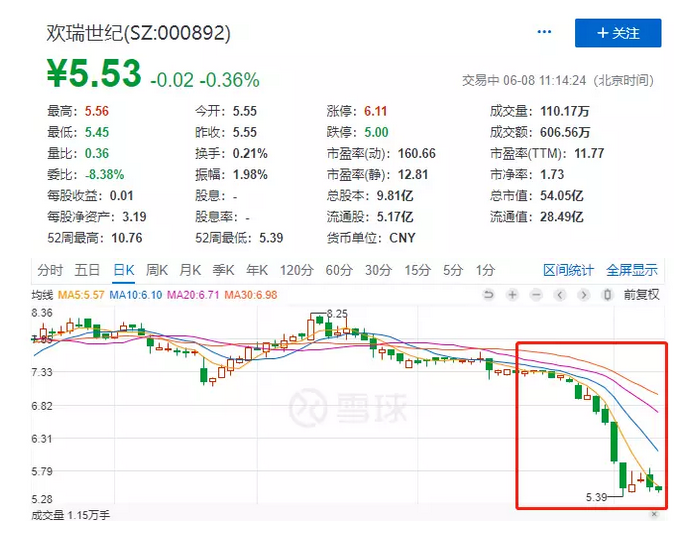Image resolution: width=682 pixels, height=542 pixels.
Task: Click the 52周最低 value 5.39
Action: [x=271, y=238]
